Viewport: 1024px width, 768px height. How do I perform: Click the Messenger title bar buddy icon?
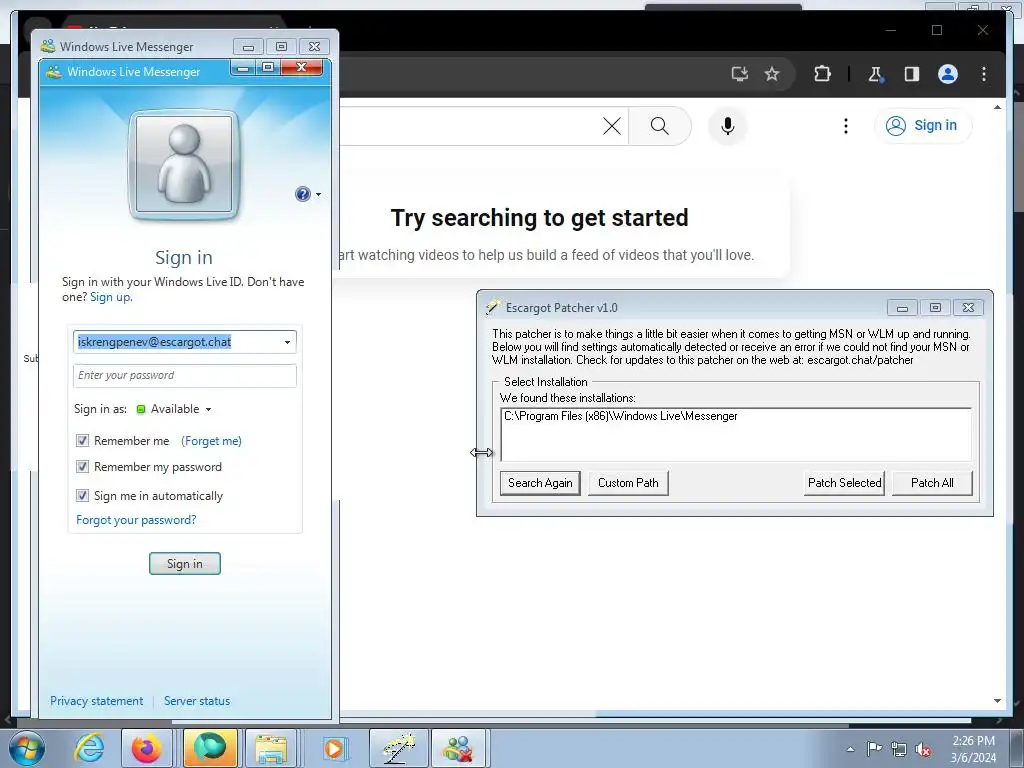54,72
